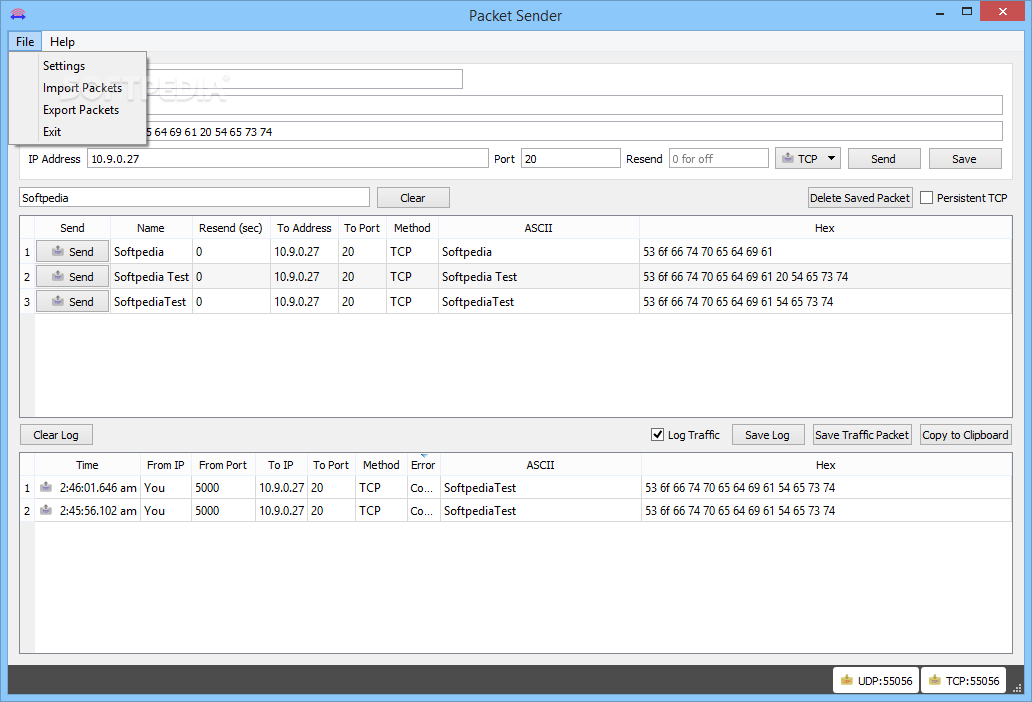Click the '2:45:56.102 am' time cell
1032x702 pixels.
click(x=88, y=511)
